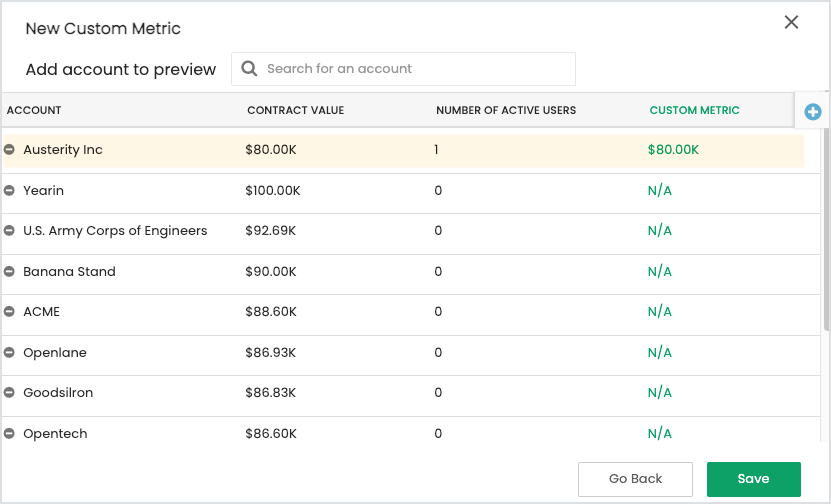Remove ACME with its minus icon
The image size is (831, 504).
[9, 312]
